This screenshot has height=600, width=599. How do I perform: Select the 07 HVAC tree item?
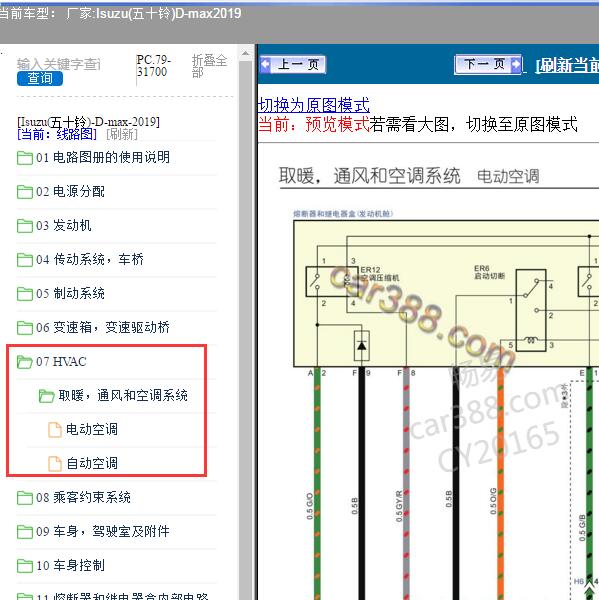[61, 362]
